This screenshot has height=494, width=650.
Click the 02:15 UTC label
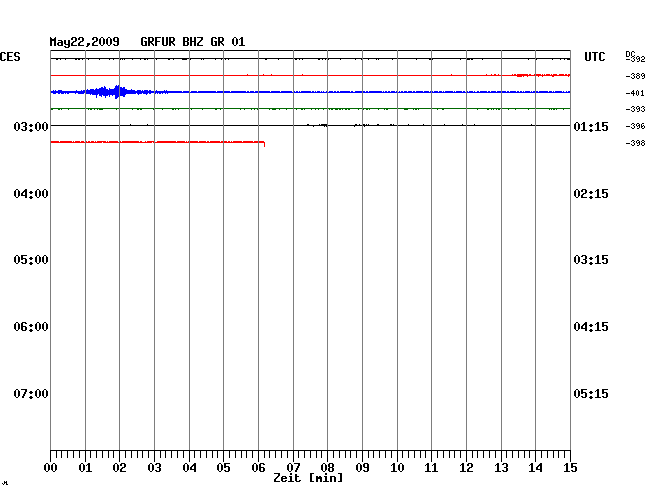click(591, 194)
